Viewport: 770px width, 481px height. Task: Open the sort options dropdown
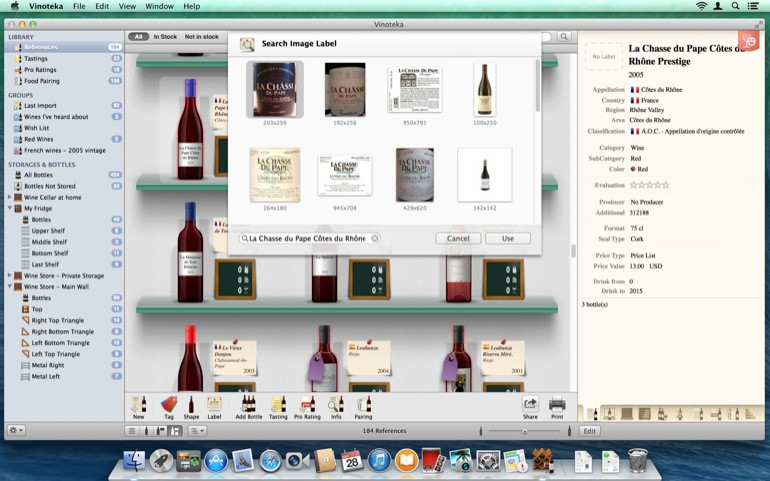point(197,431)
